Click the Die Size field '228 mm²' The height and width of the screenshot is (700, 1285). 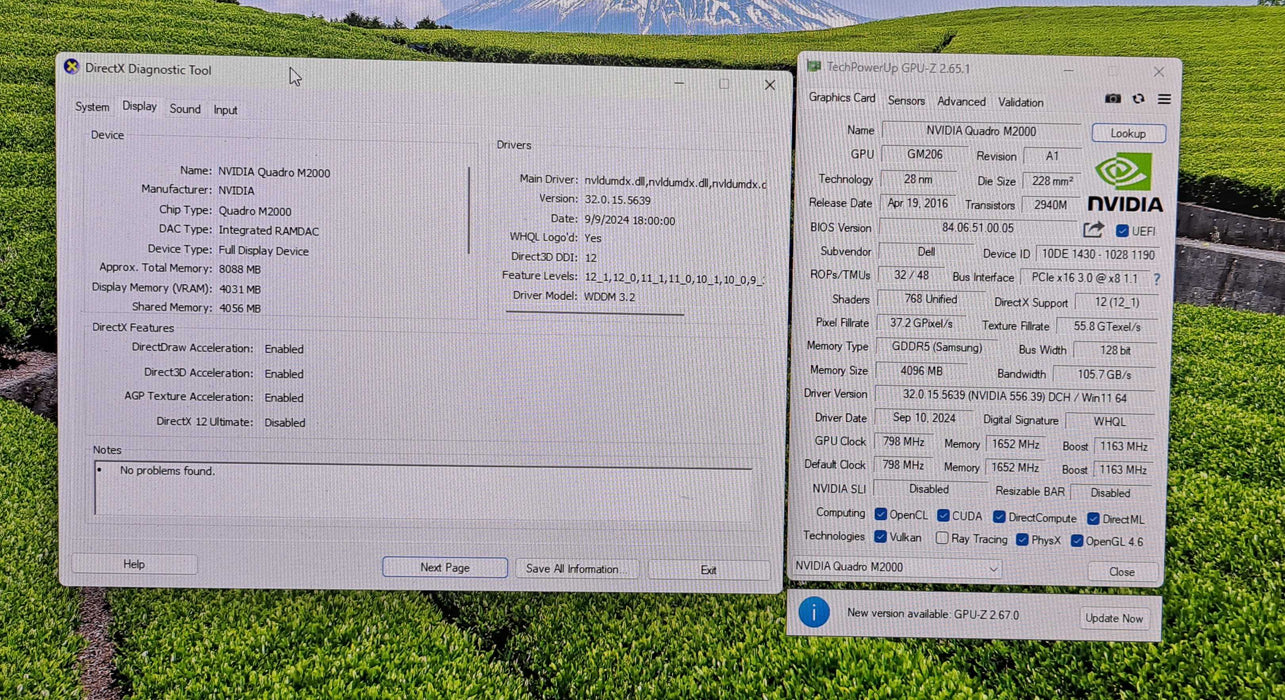(x=1052, y=182)
